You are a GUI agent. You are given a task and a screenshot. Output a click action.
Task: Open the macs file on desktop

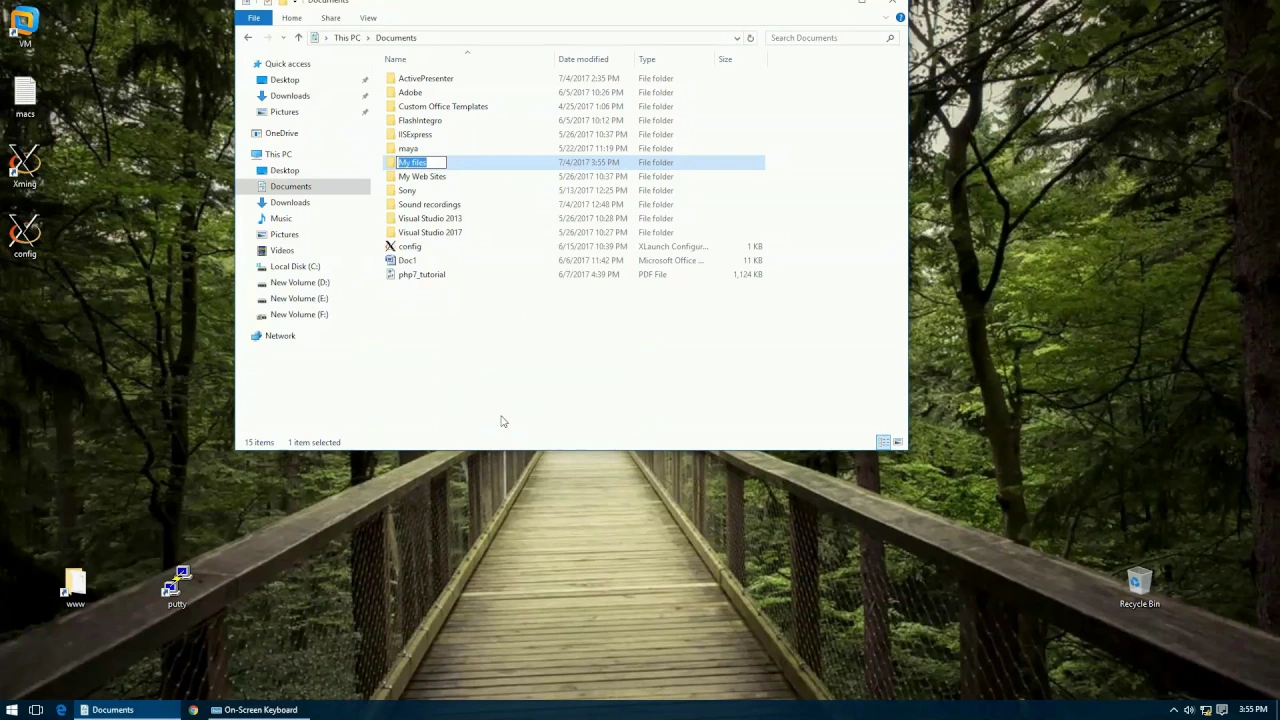pyautogui.click(x=25, y=97)
